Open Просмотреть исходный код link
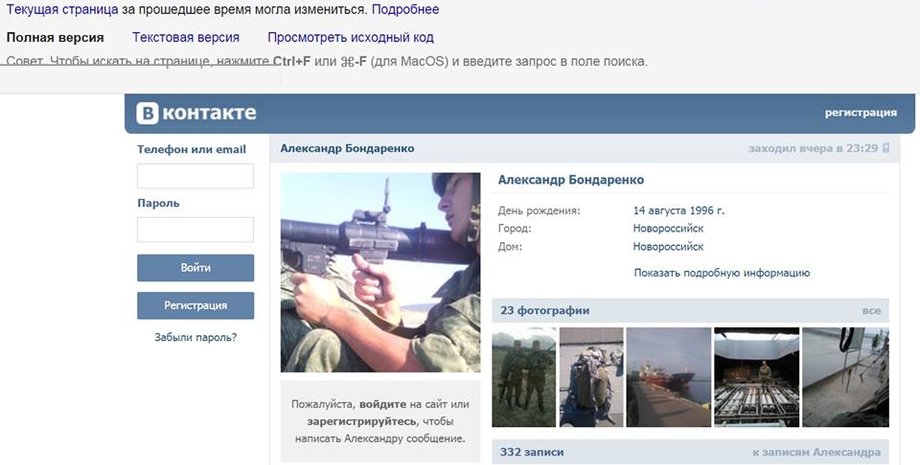The height and width of the screenshot is (465, 920). [x=350, y=37]
